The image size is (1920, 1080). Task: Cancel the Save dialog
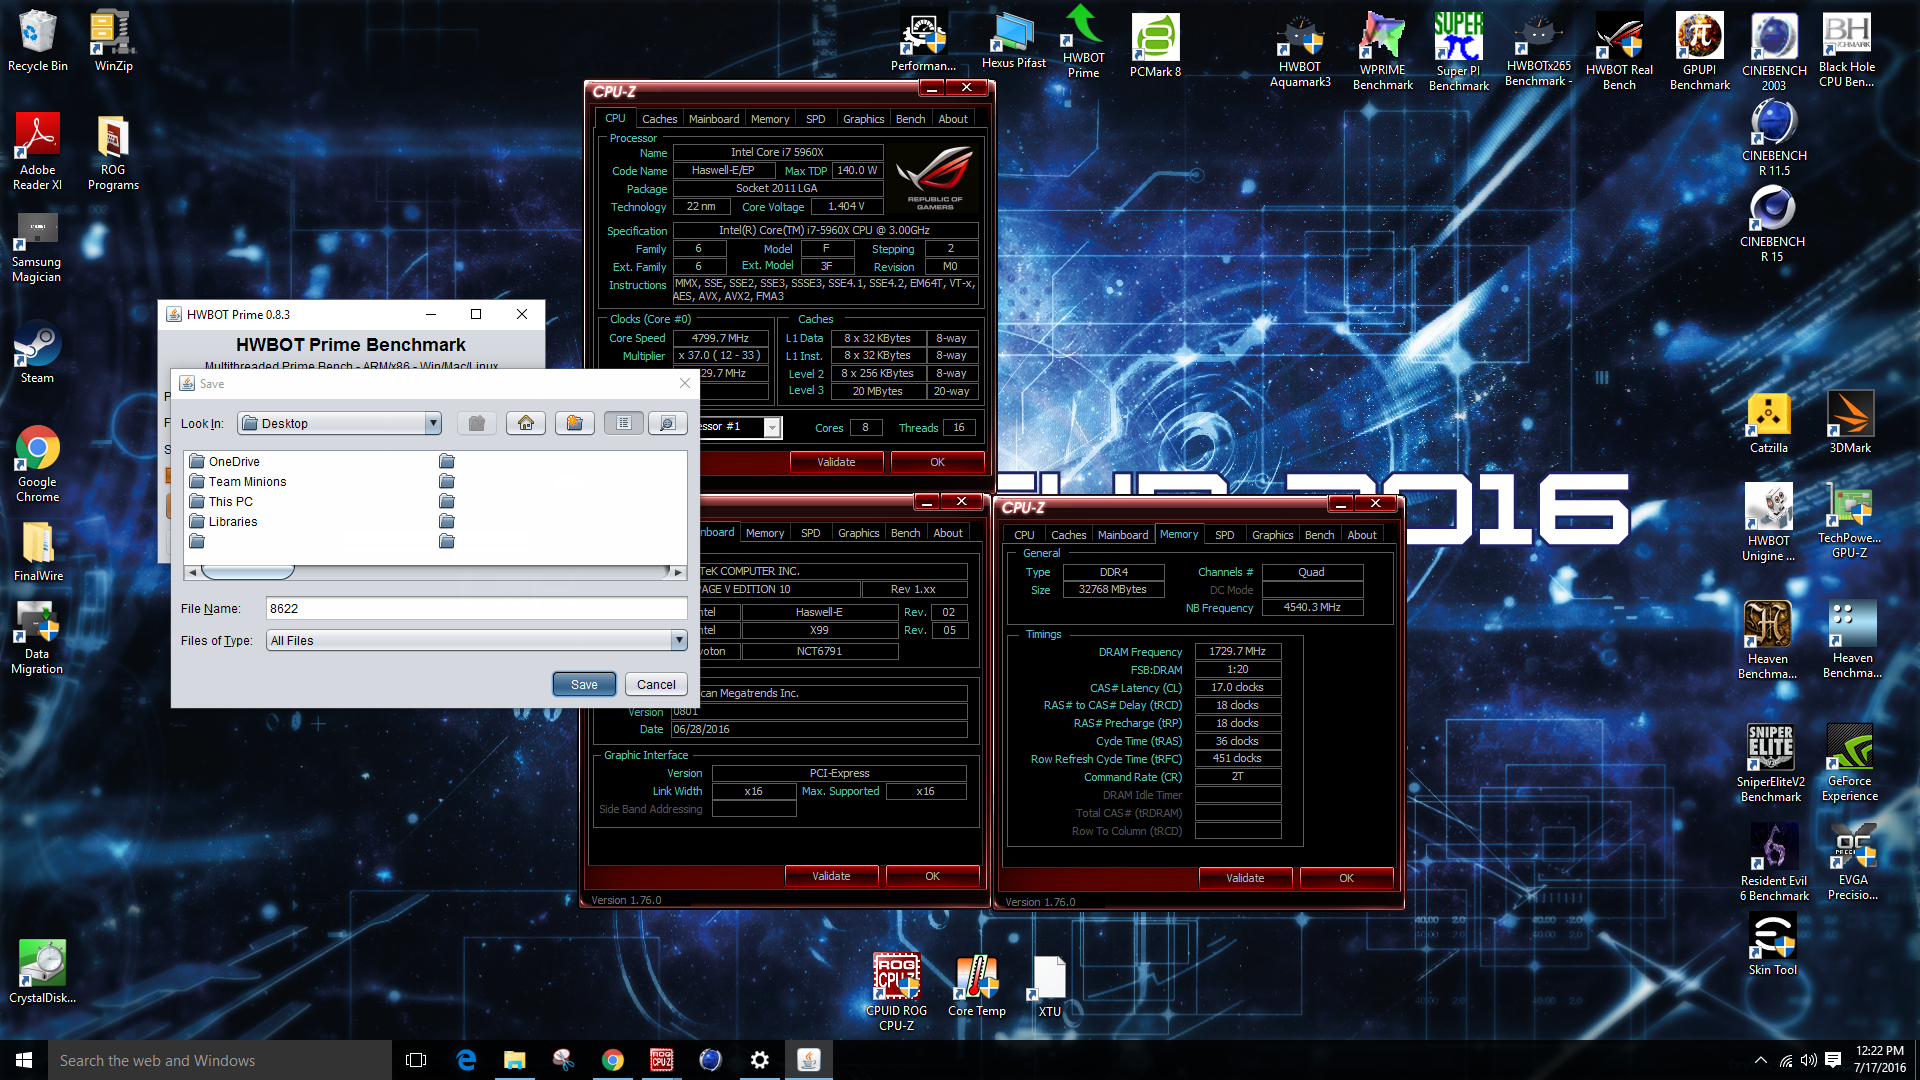[656, 684]
